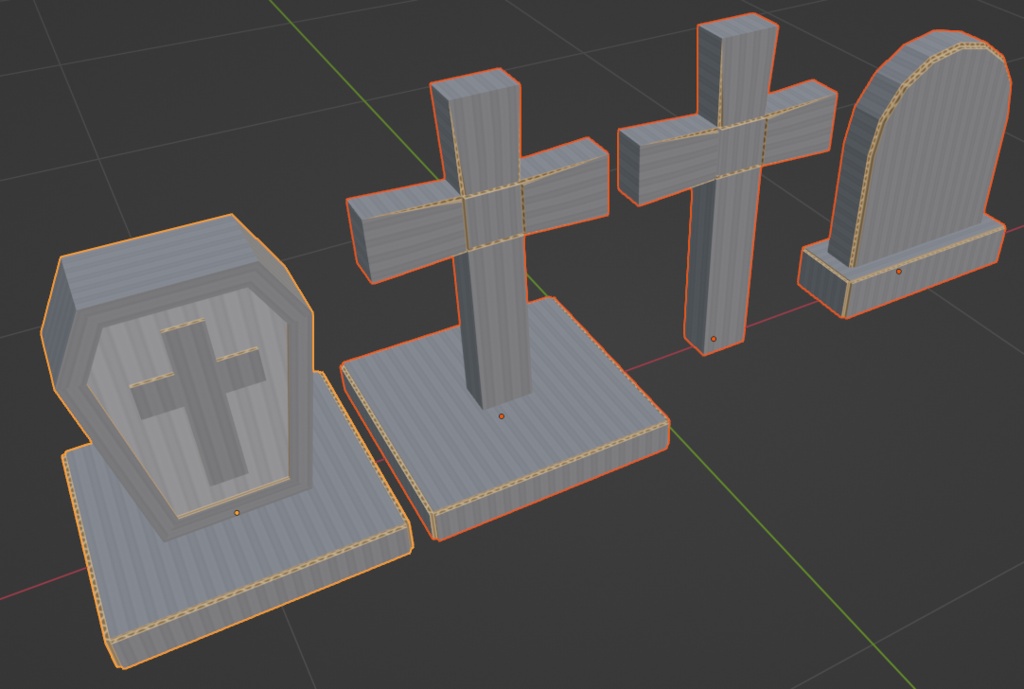Click the origin dot of the standalone cross
This screenshot has width=1024, height=689.
[714, 339]
